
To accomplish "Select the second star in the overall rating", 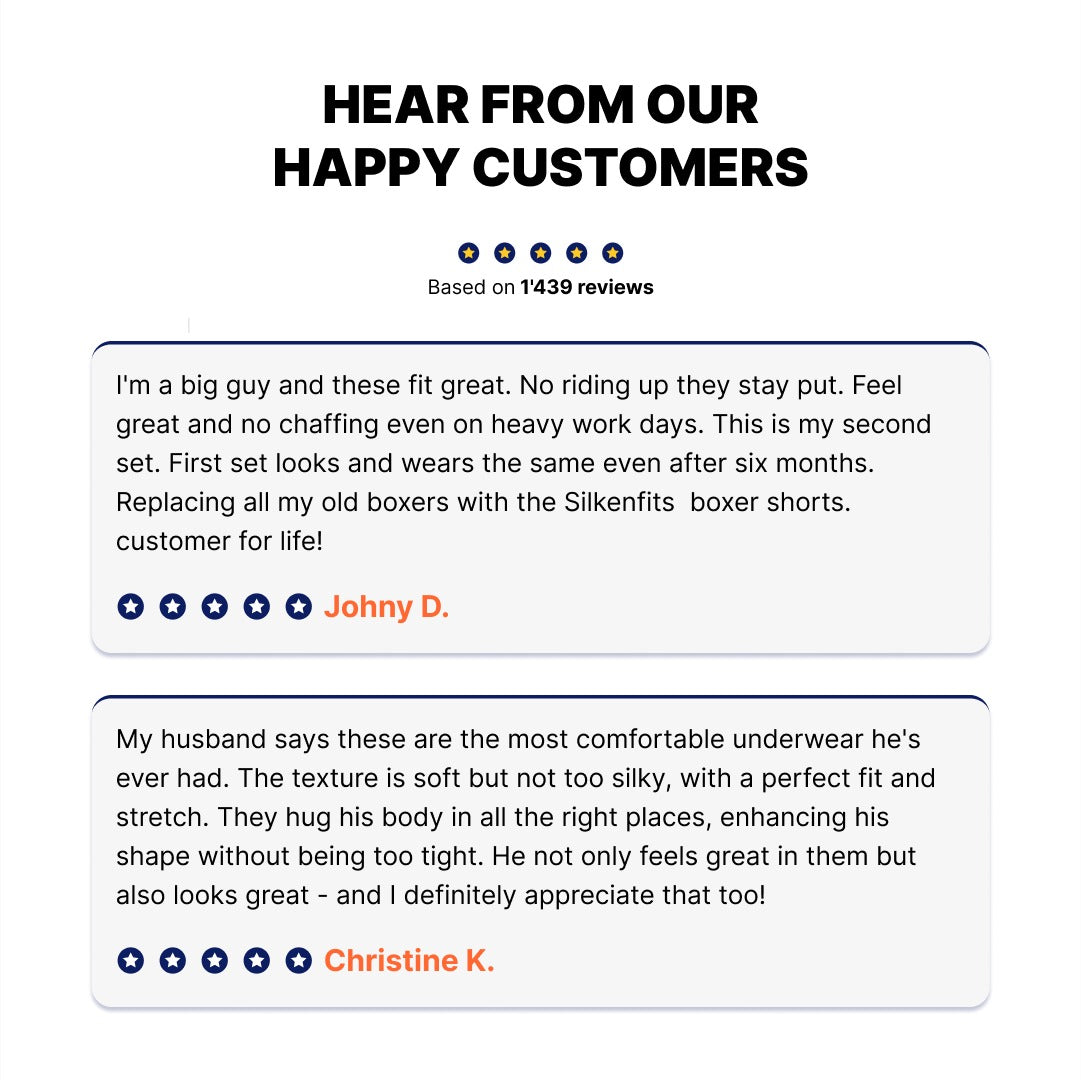I will pos(505,253).
